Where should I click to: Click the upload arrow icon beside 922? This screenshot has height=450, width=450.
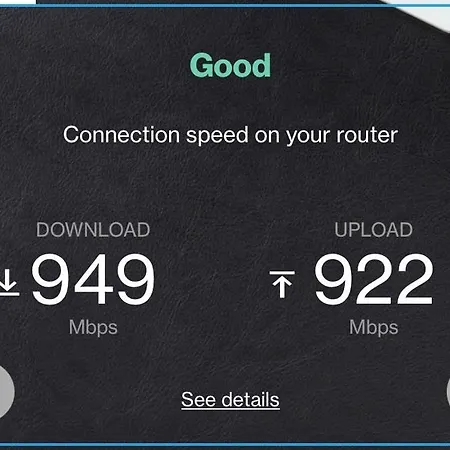point(282,284)
